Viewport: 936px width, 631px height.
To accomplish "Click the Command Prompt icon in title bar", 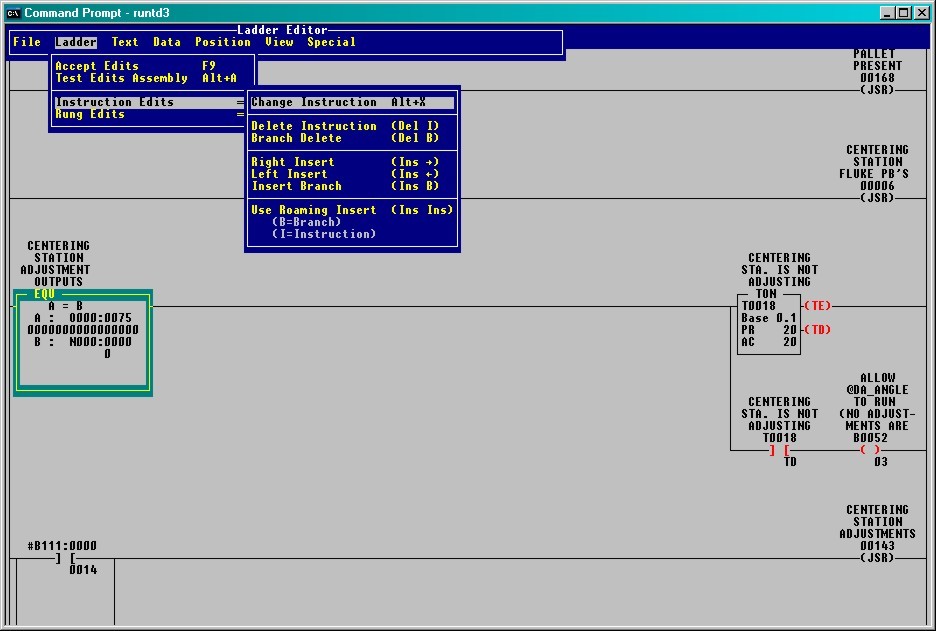I will (x=11, y=12).
